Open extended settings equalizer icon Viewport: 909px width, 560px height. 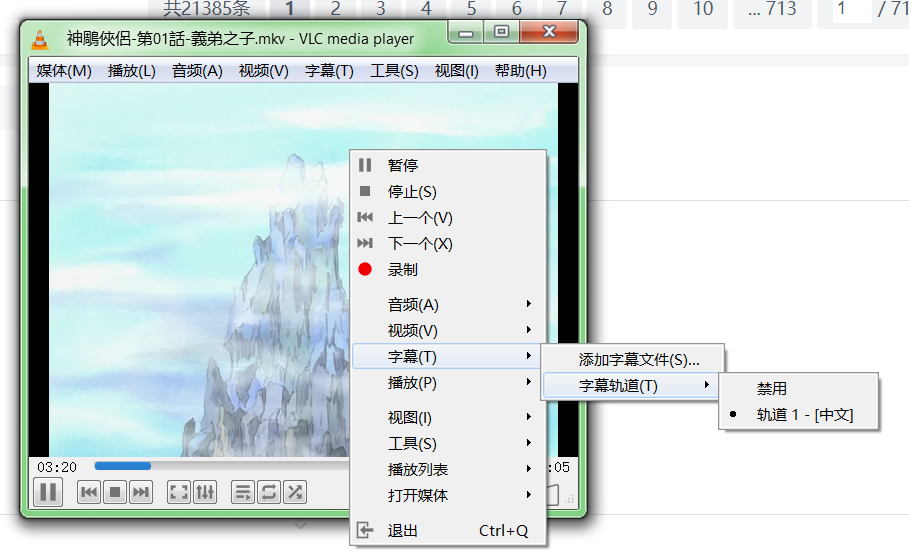pos(205,493)
